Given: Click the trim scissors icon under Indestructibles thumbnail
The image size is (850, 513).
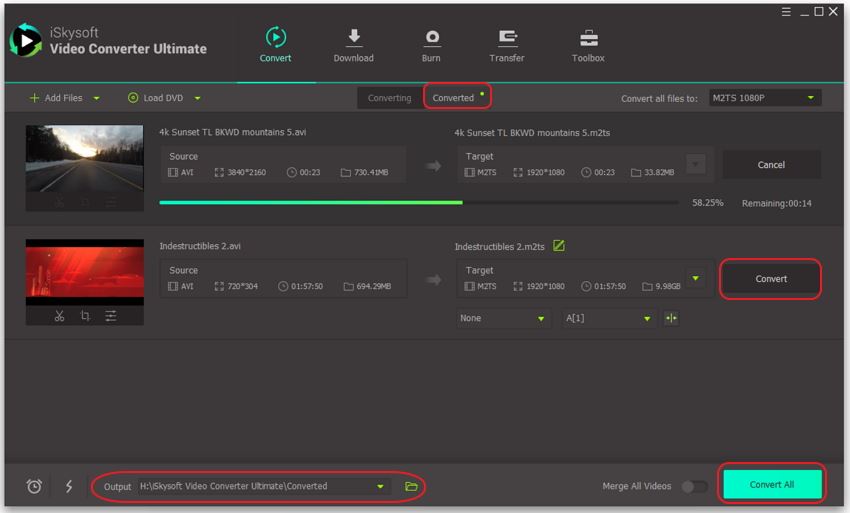Looking at the screenshot, I should pyautogui.click(x=59, y=316).
